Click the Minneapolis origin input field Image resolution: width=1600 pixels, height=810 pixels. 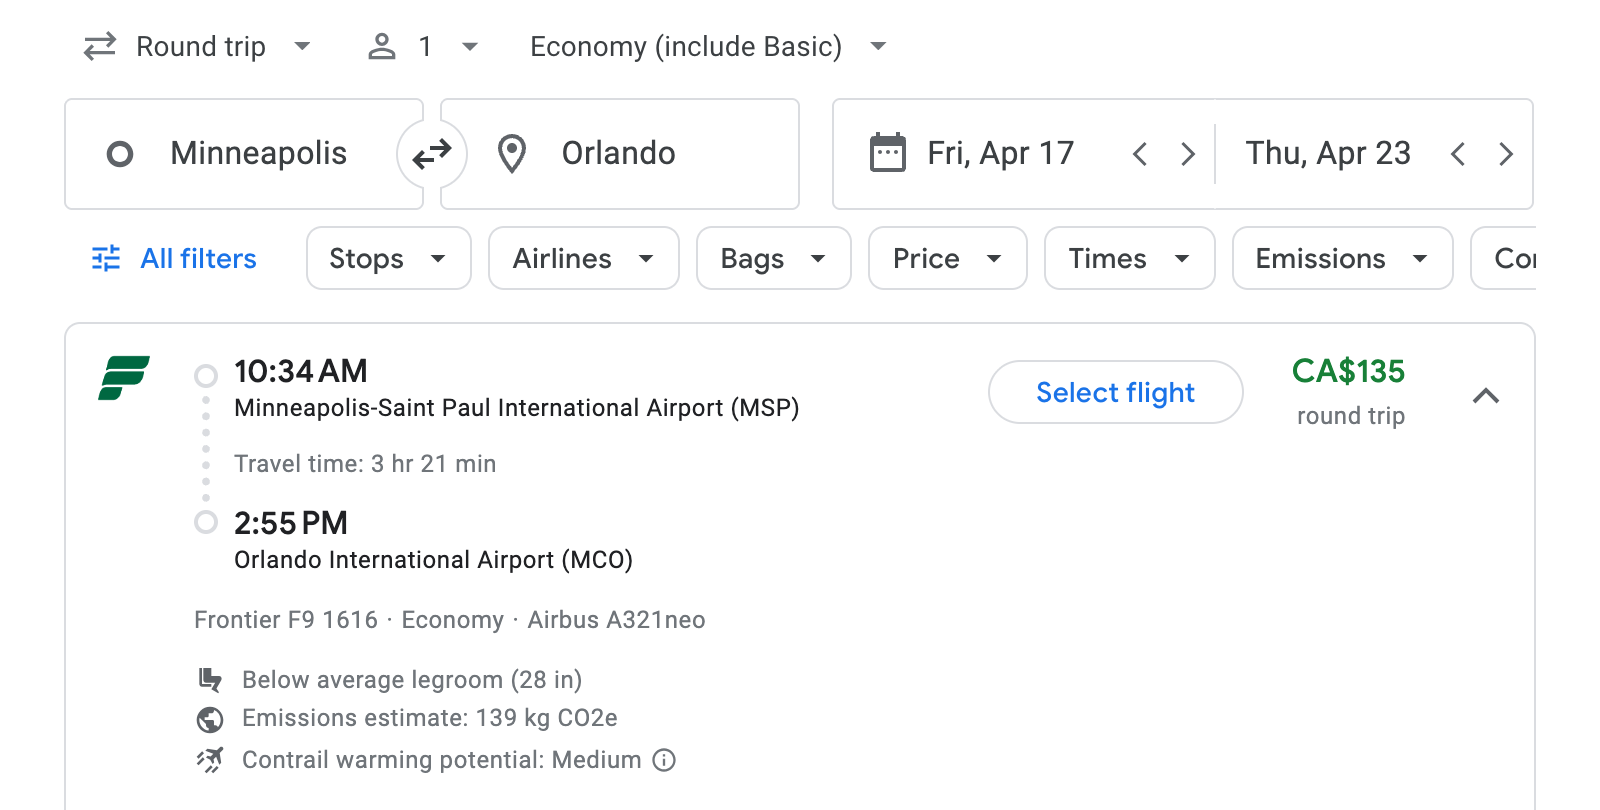(257, 153)
